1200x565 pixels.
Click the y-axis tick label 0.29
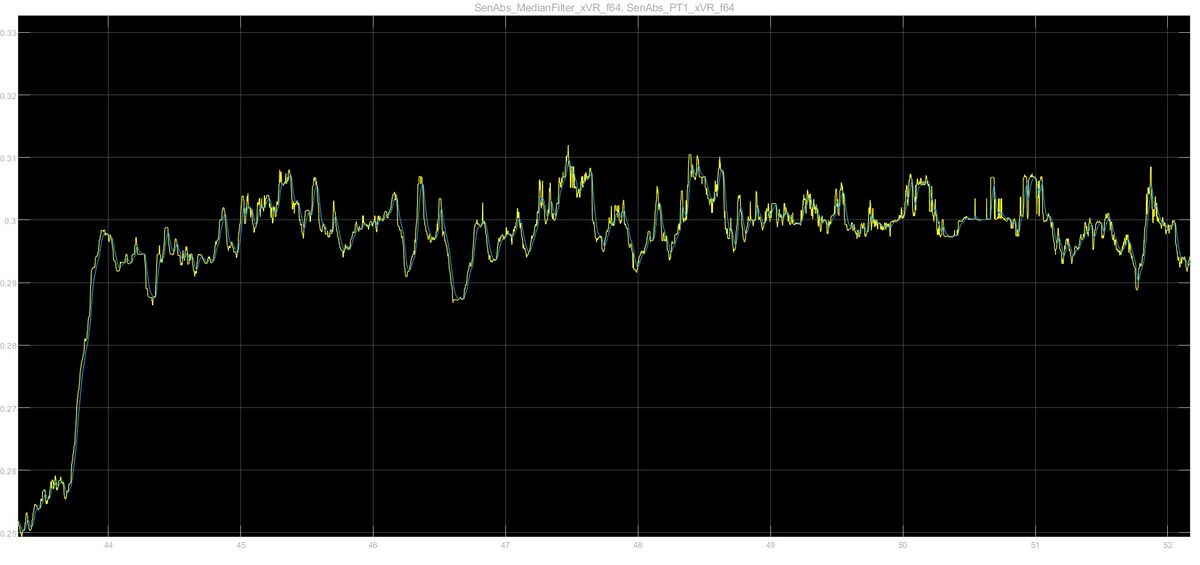coord(9,284)
